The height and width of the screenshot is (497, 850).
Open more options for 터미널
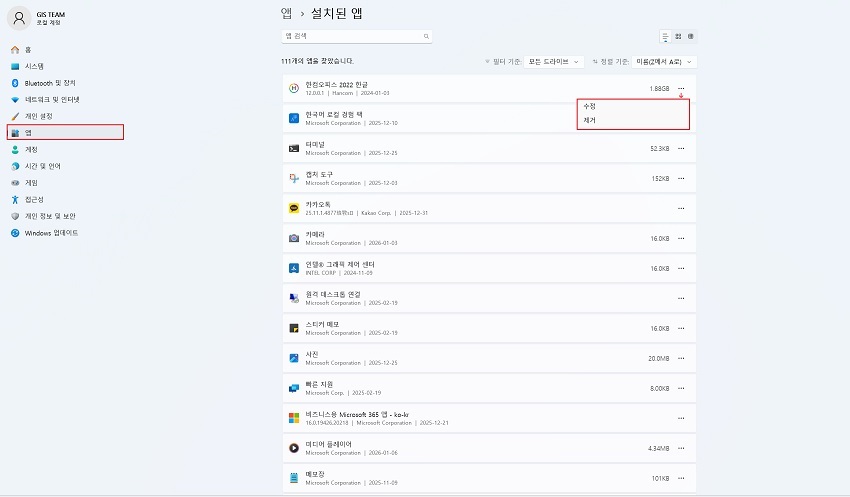[681, 149]
